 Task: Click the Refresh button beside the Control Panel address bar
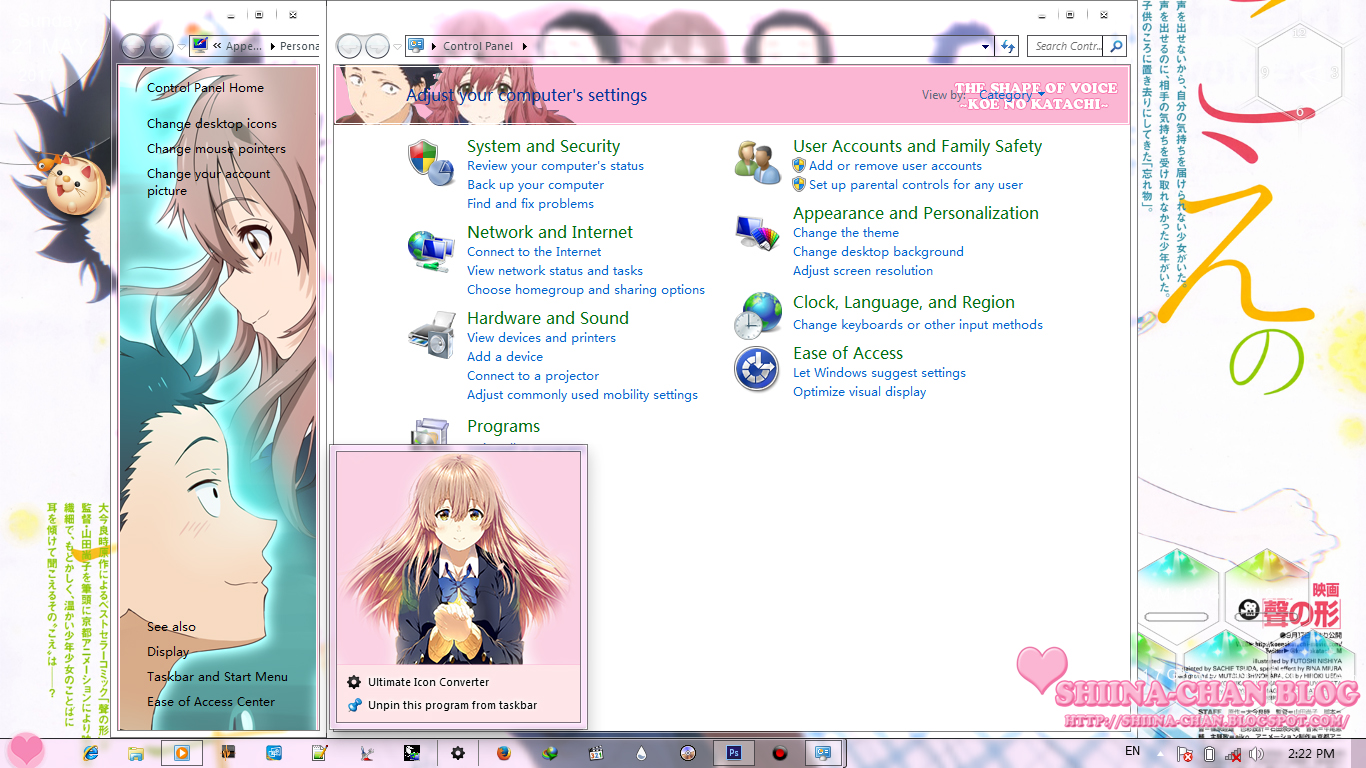pyautogui.click(x=1007, y=46)
